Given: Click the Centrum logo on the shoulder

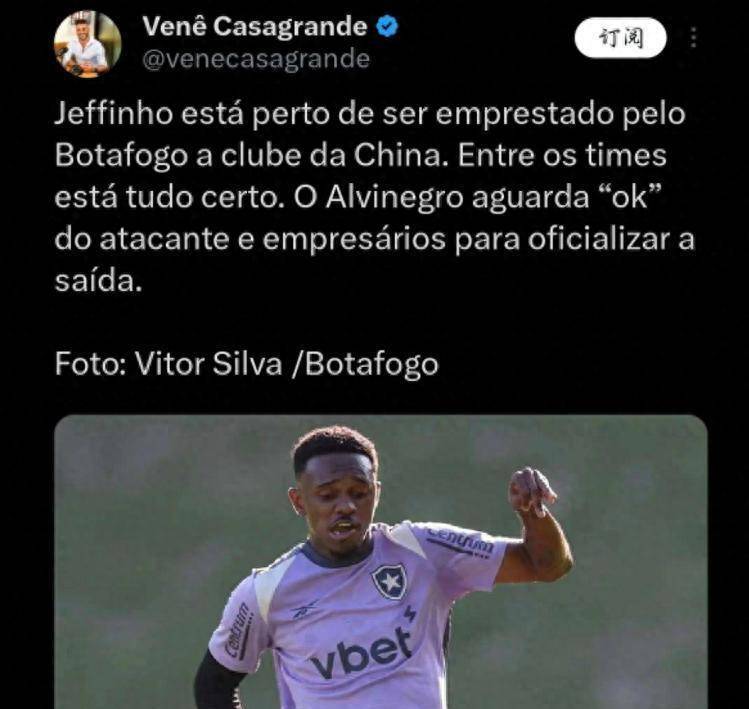Looking at the screenshot, I should pos(459,542).
